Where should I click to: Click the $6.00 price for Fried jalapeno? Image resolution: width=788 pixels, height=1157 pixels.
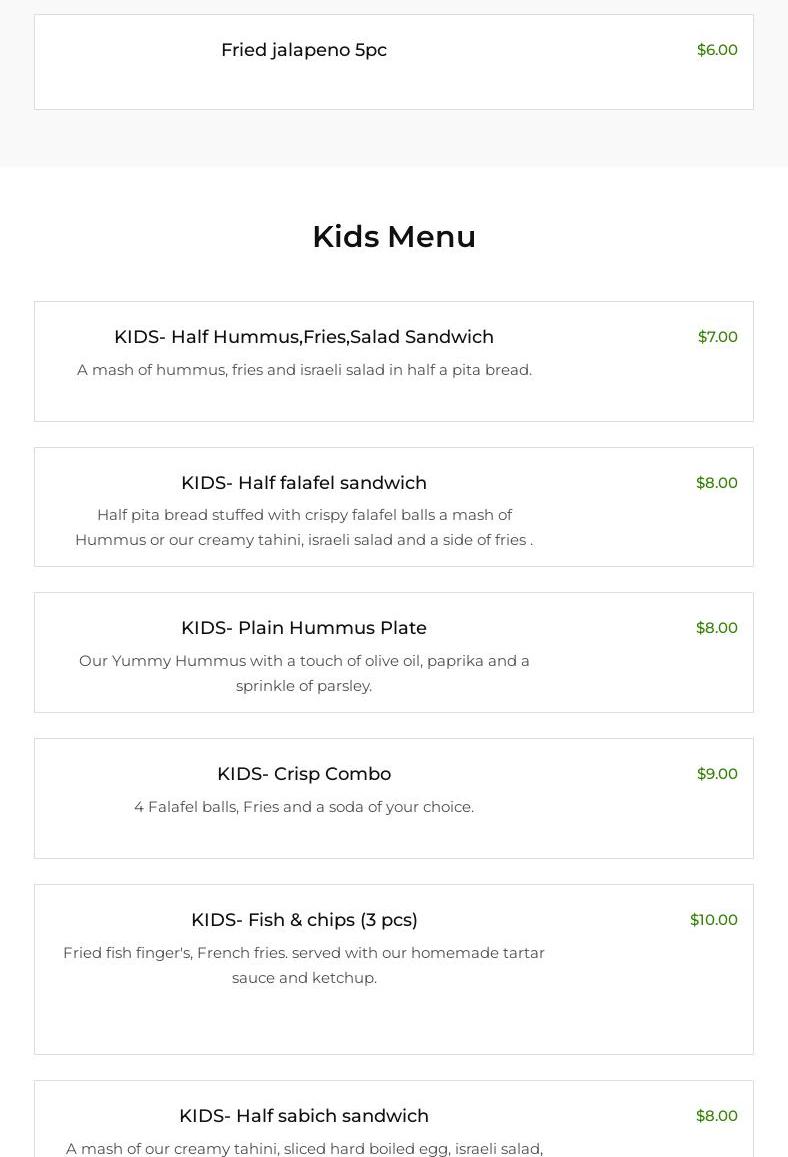tap(717, 50)
